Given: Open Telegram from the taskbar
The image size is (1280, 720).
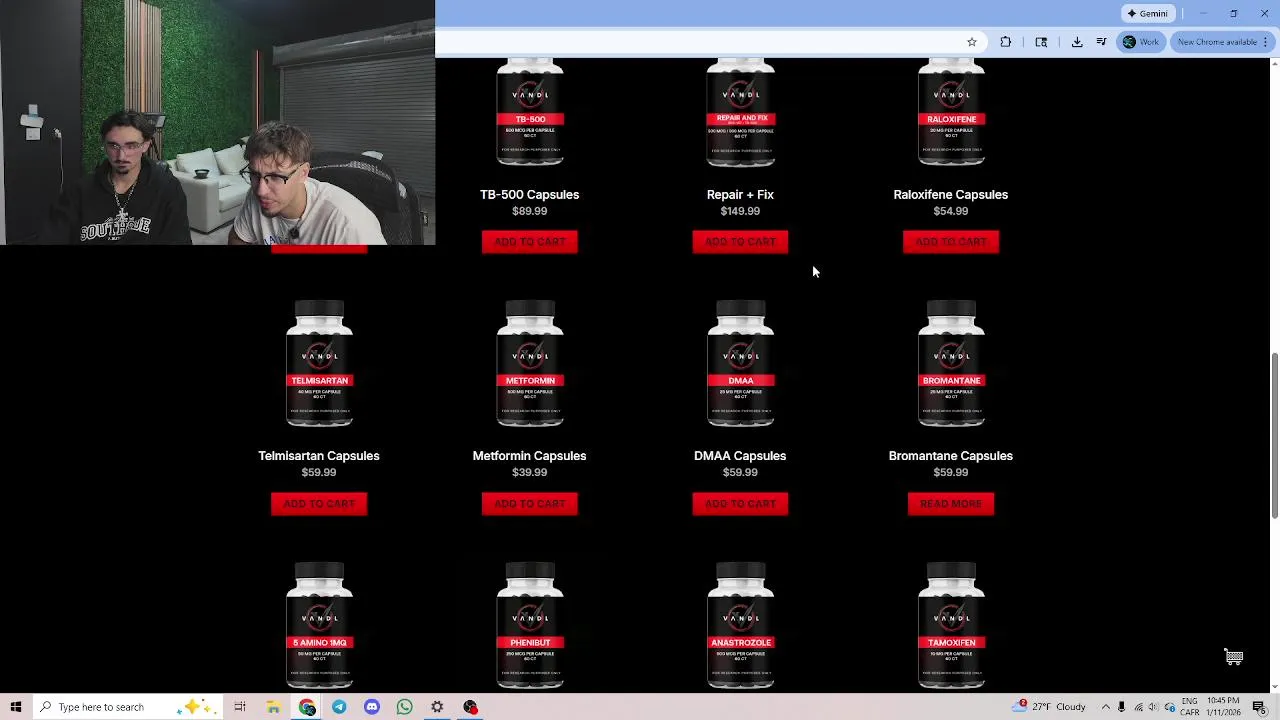Looking at the screenshot, I should click(x=339, y=707).
